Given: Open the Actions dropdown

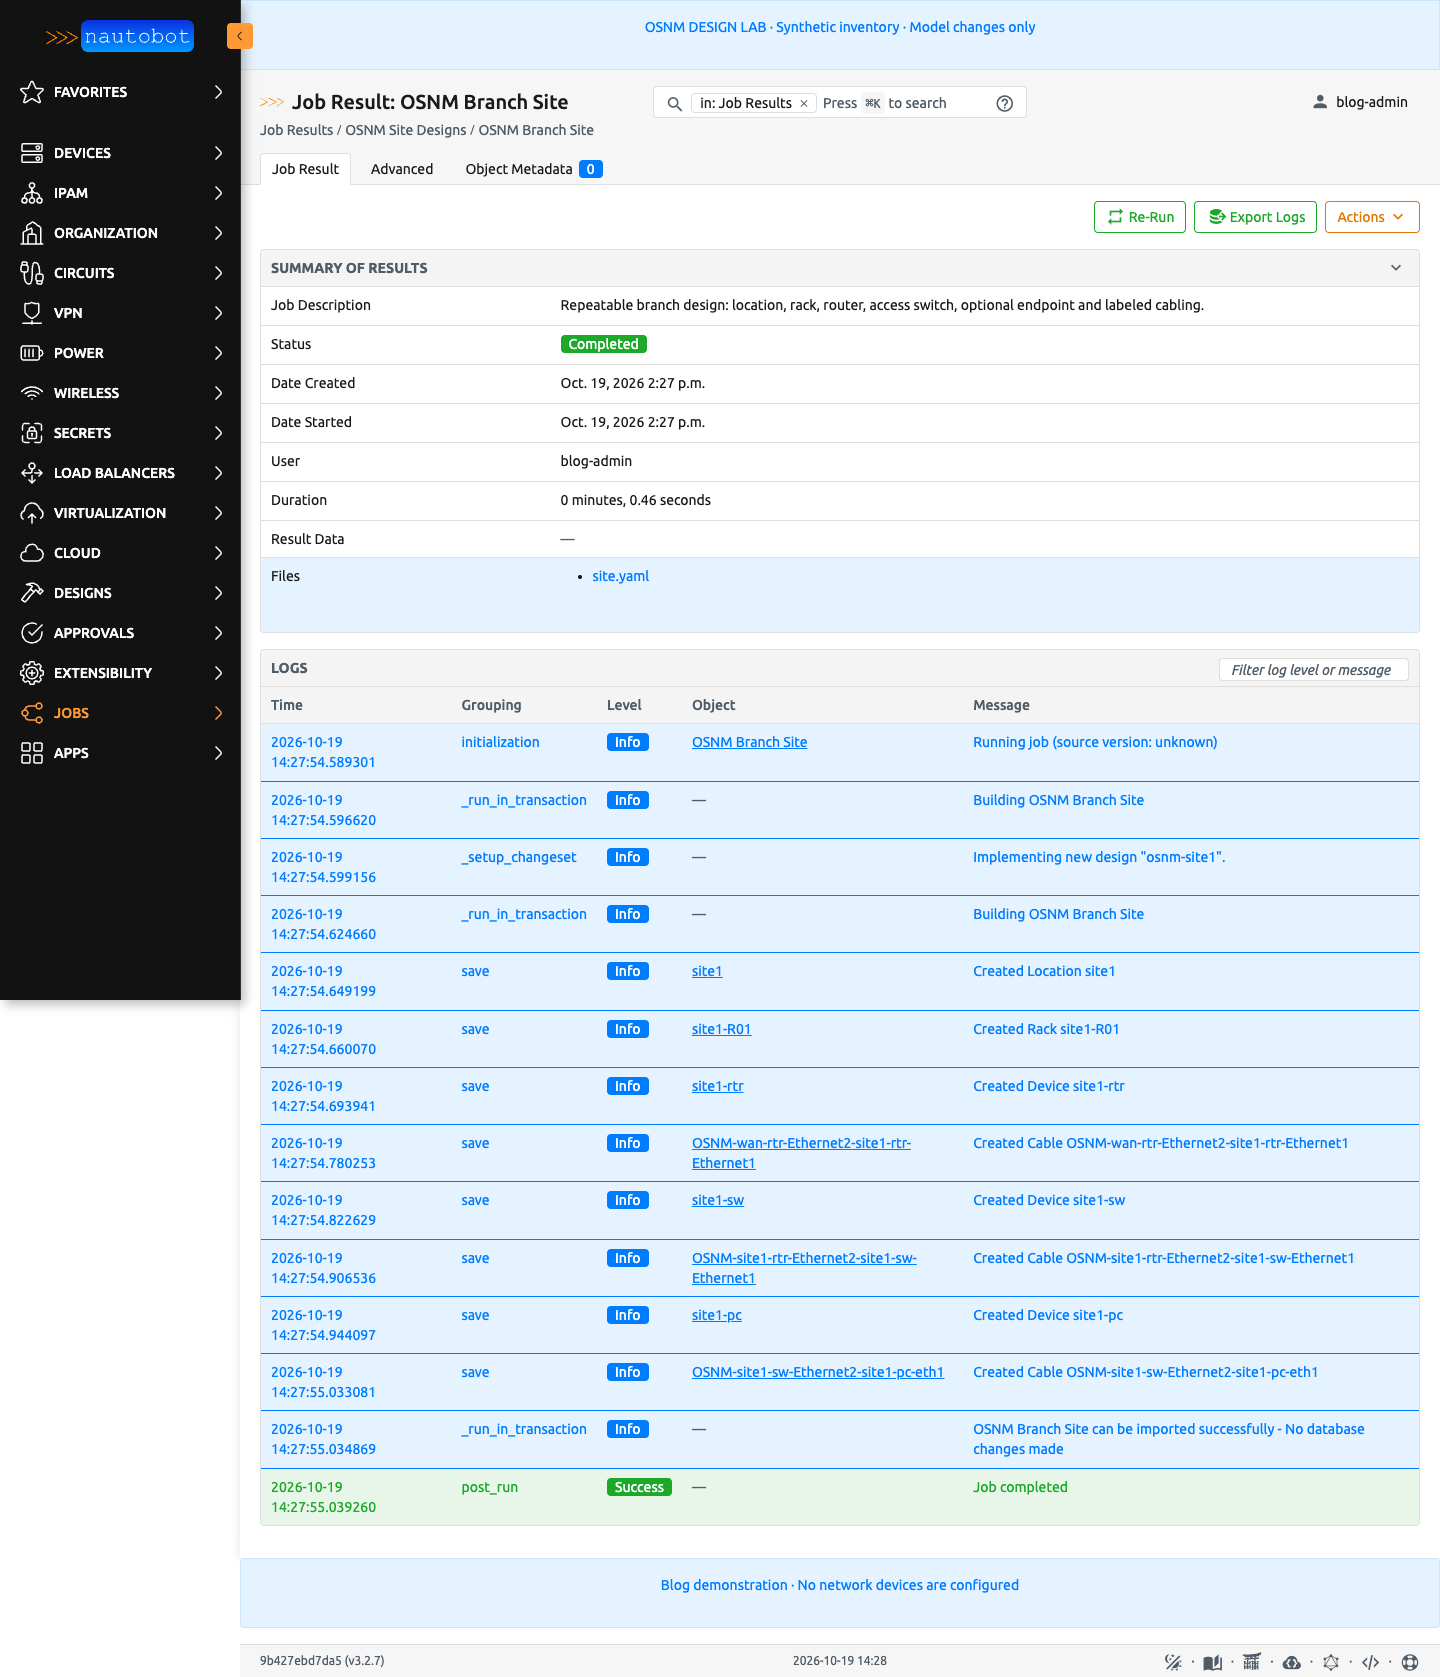Looking at the screenshot, I should tap(1372, 217).
